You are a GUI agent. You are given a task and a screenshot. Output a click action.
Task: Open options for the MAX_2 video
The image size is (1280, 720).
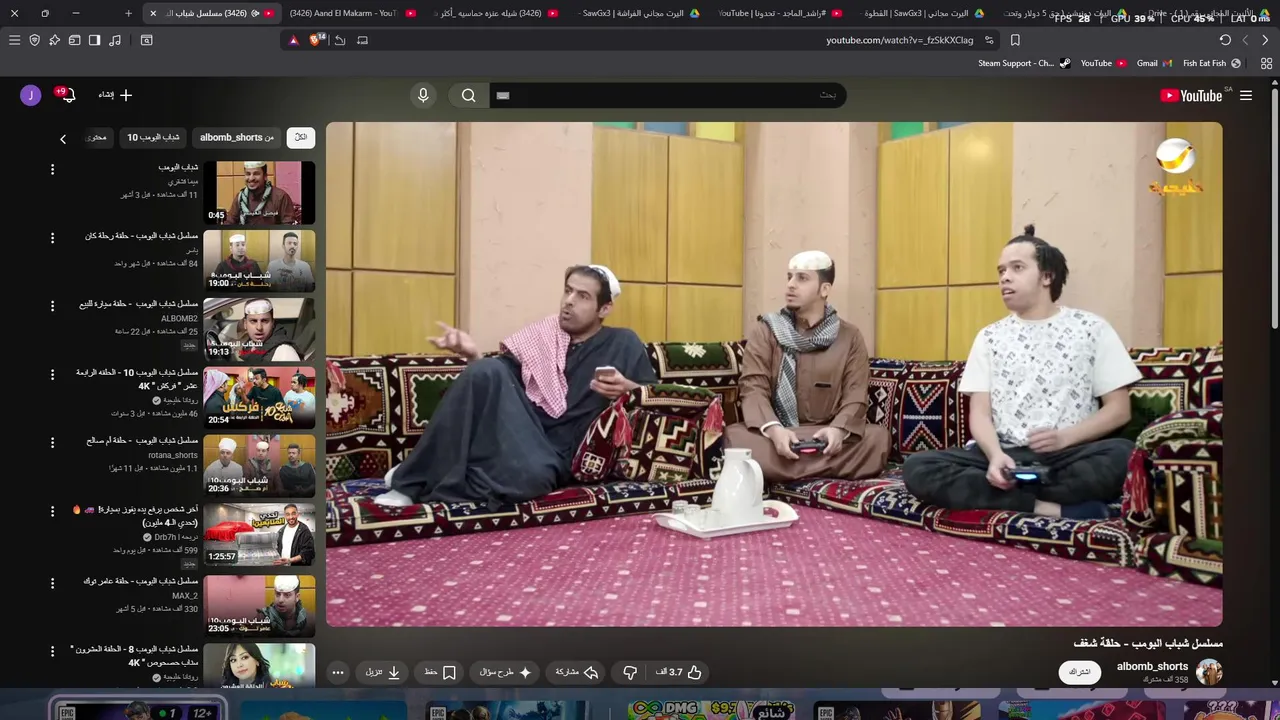click(53, 583)
